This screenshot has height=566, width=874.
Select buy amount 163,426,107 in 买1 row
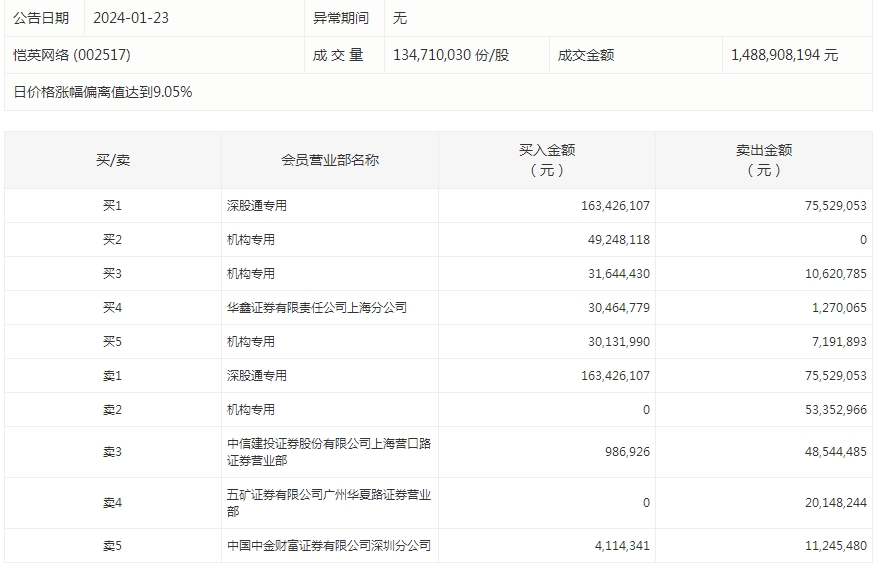[615, 206]
